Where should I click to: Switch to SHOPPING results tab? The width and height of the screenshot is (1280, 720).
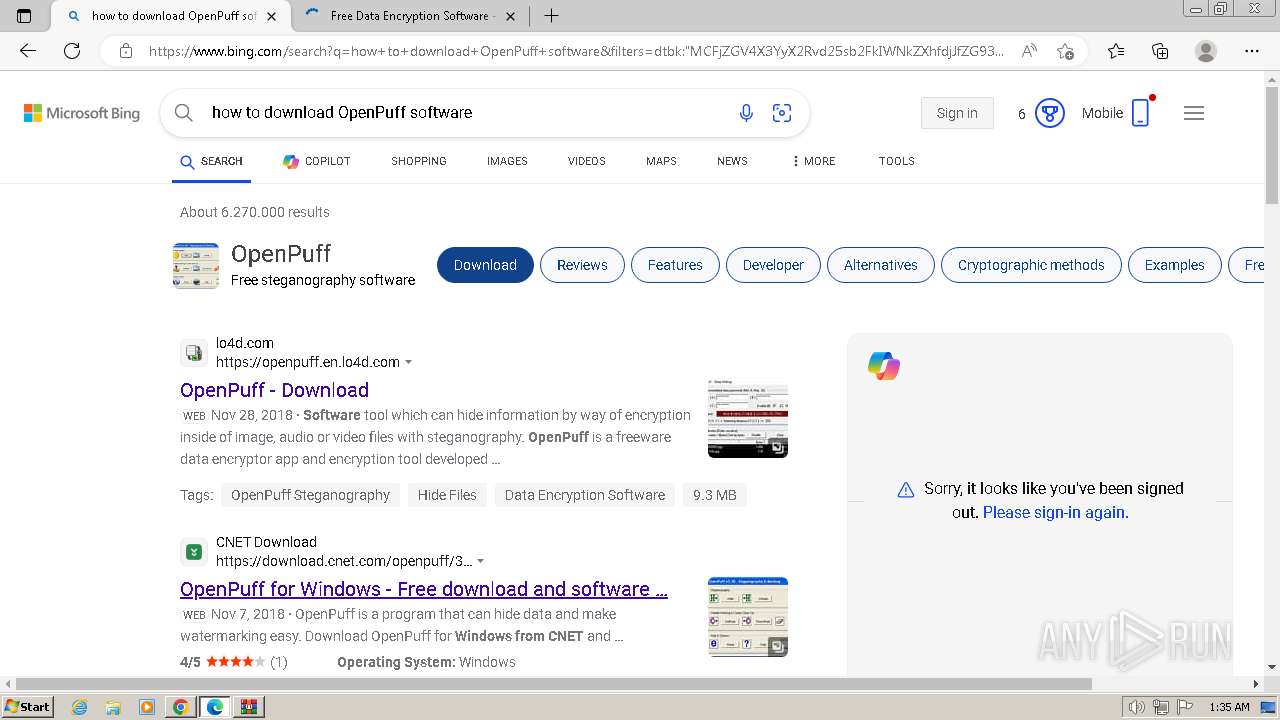[419, 161]
